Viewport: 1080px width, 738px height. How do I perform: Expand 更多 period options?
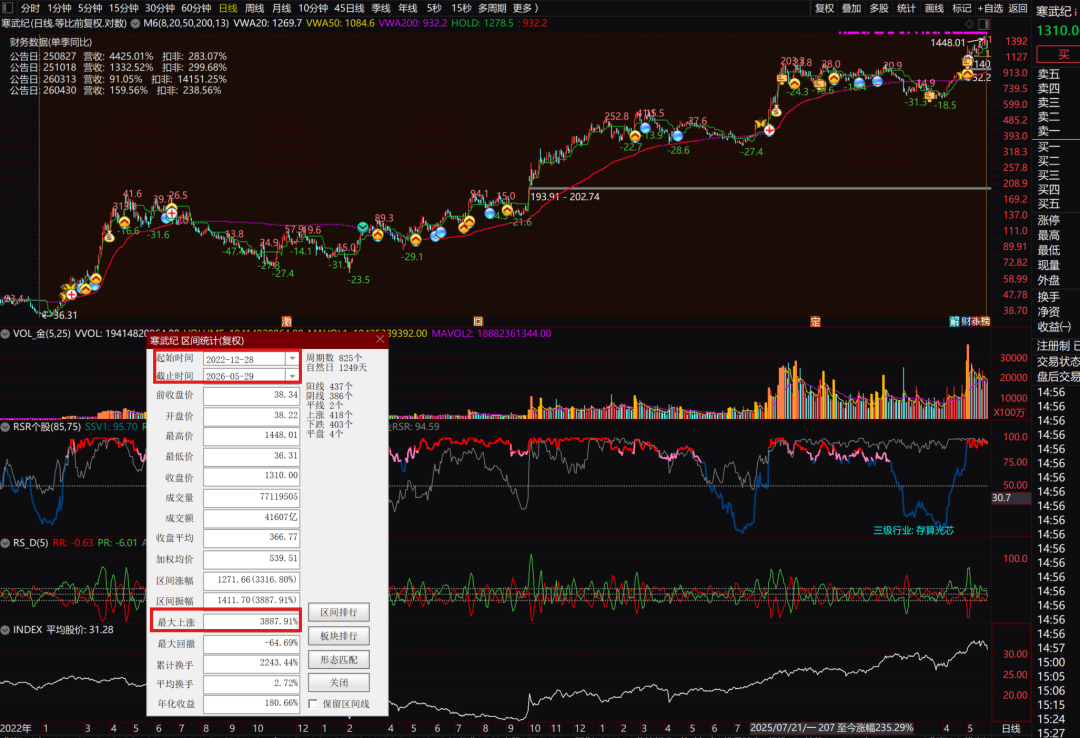pyautogui.click(x=526, y=8)
